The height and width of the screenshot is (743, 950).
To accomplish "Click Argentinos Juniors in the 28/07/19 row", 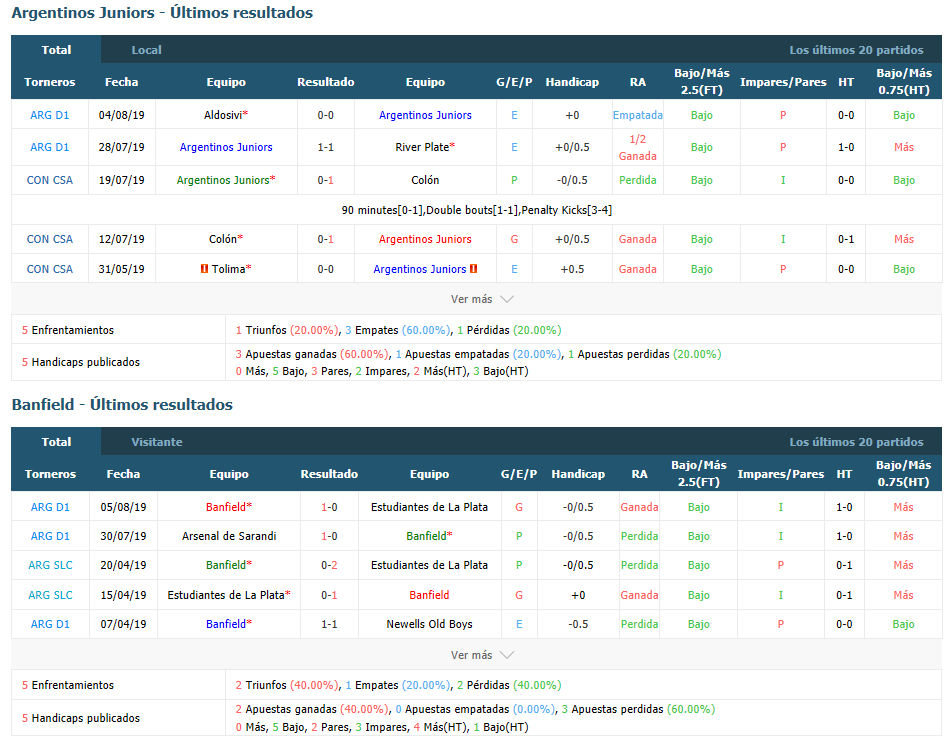I will 226,147.
